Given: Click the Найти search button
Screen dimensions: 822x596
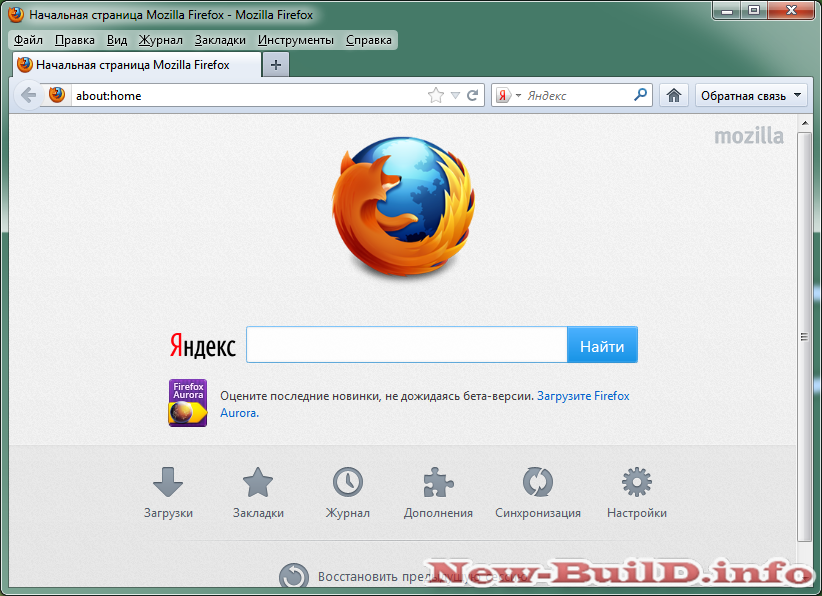Looking at the screenshot, I should 602,345.
